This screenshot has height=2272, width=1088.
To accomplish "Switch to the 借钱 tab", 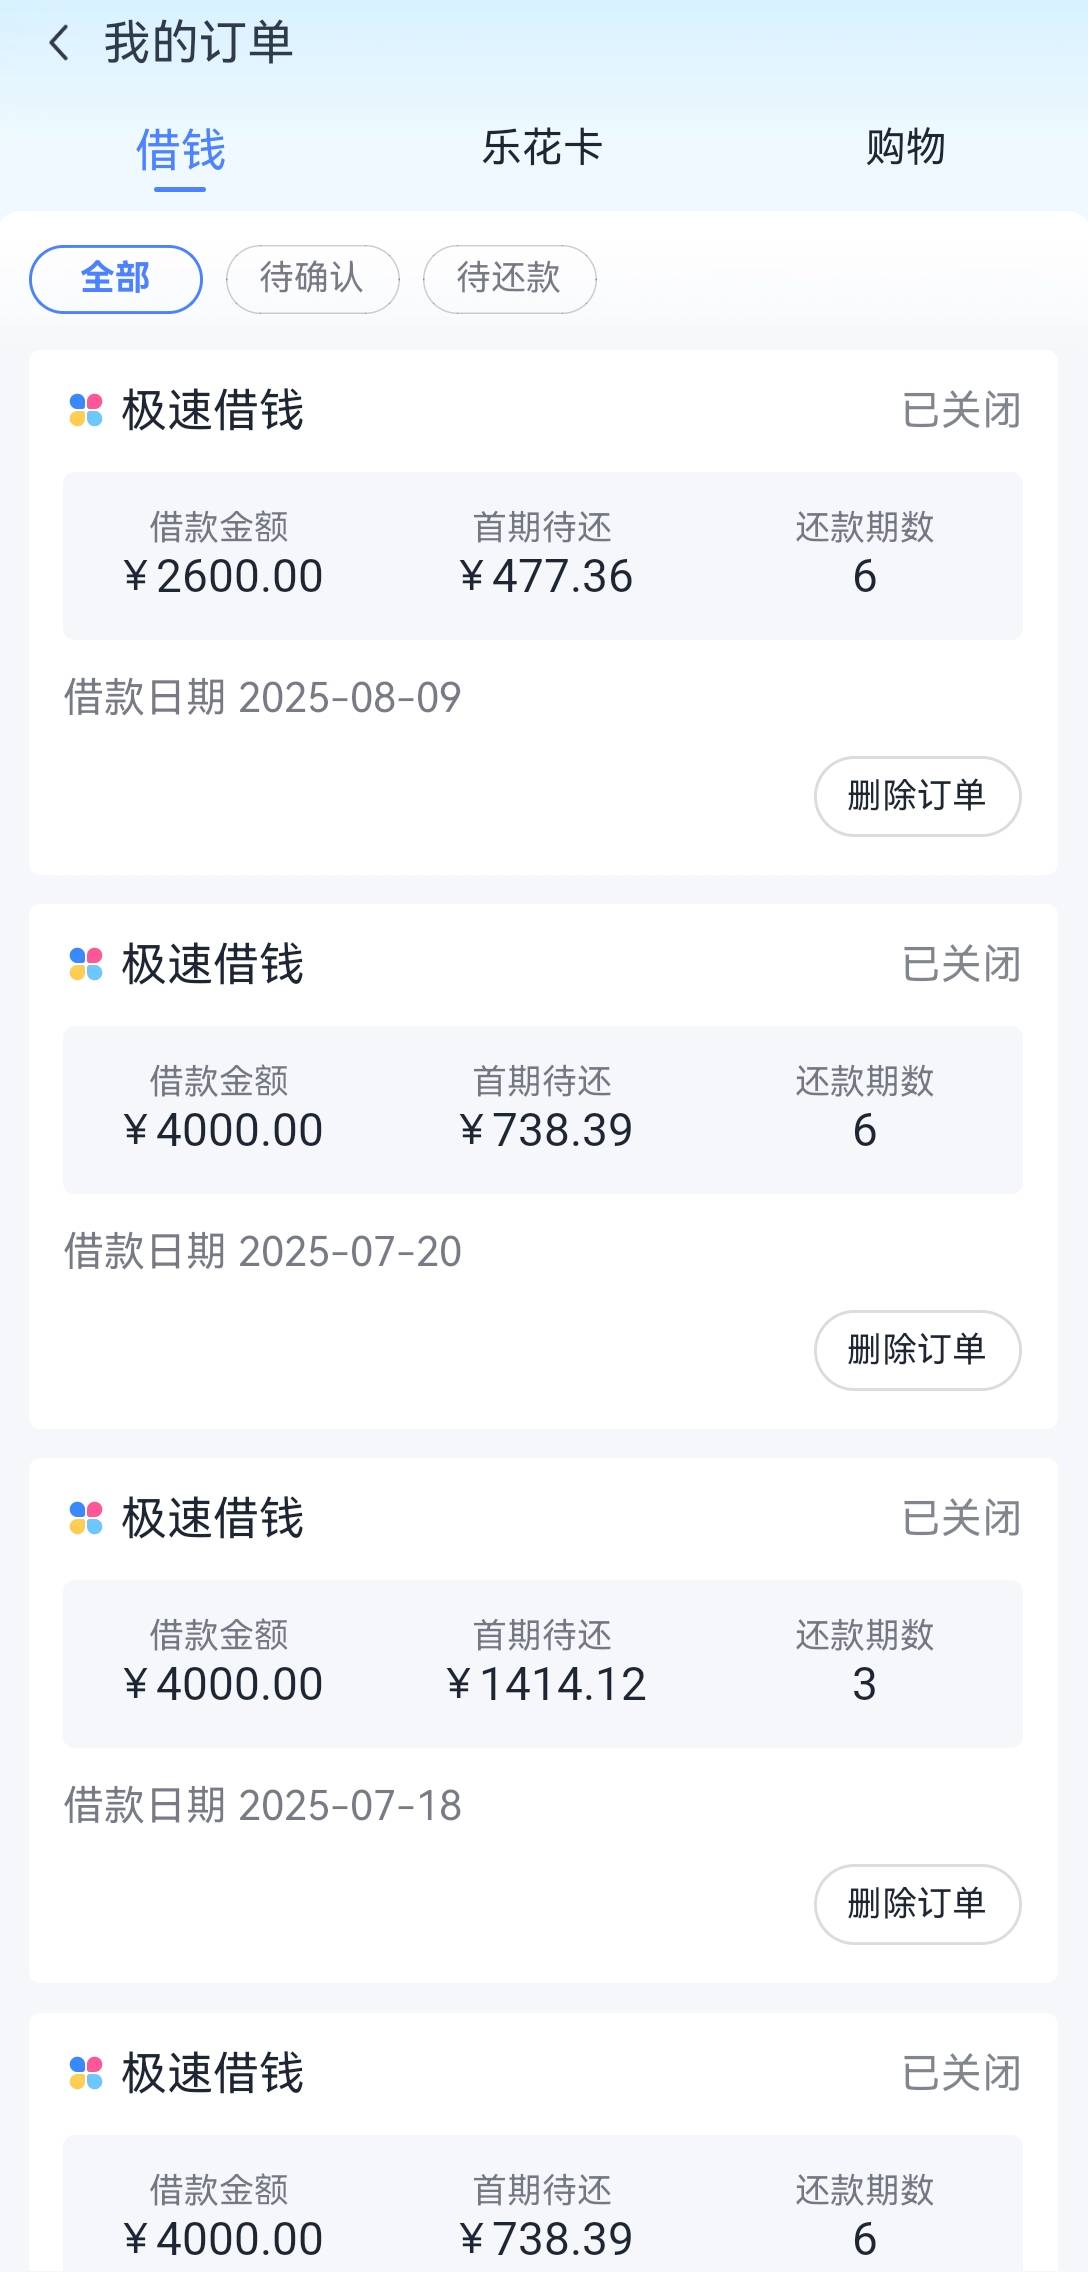I will pos(181,150).
